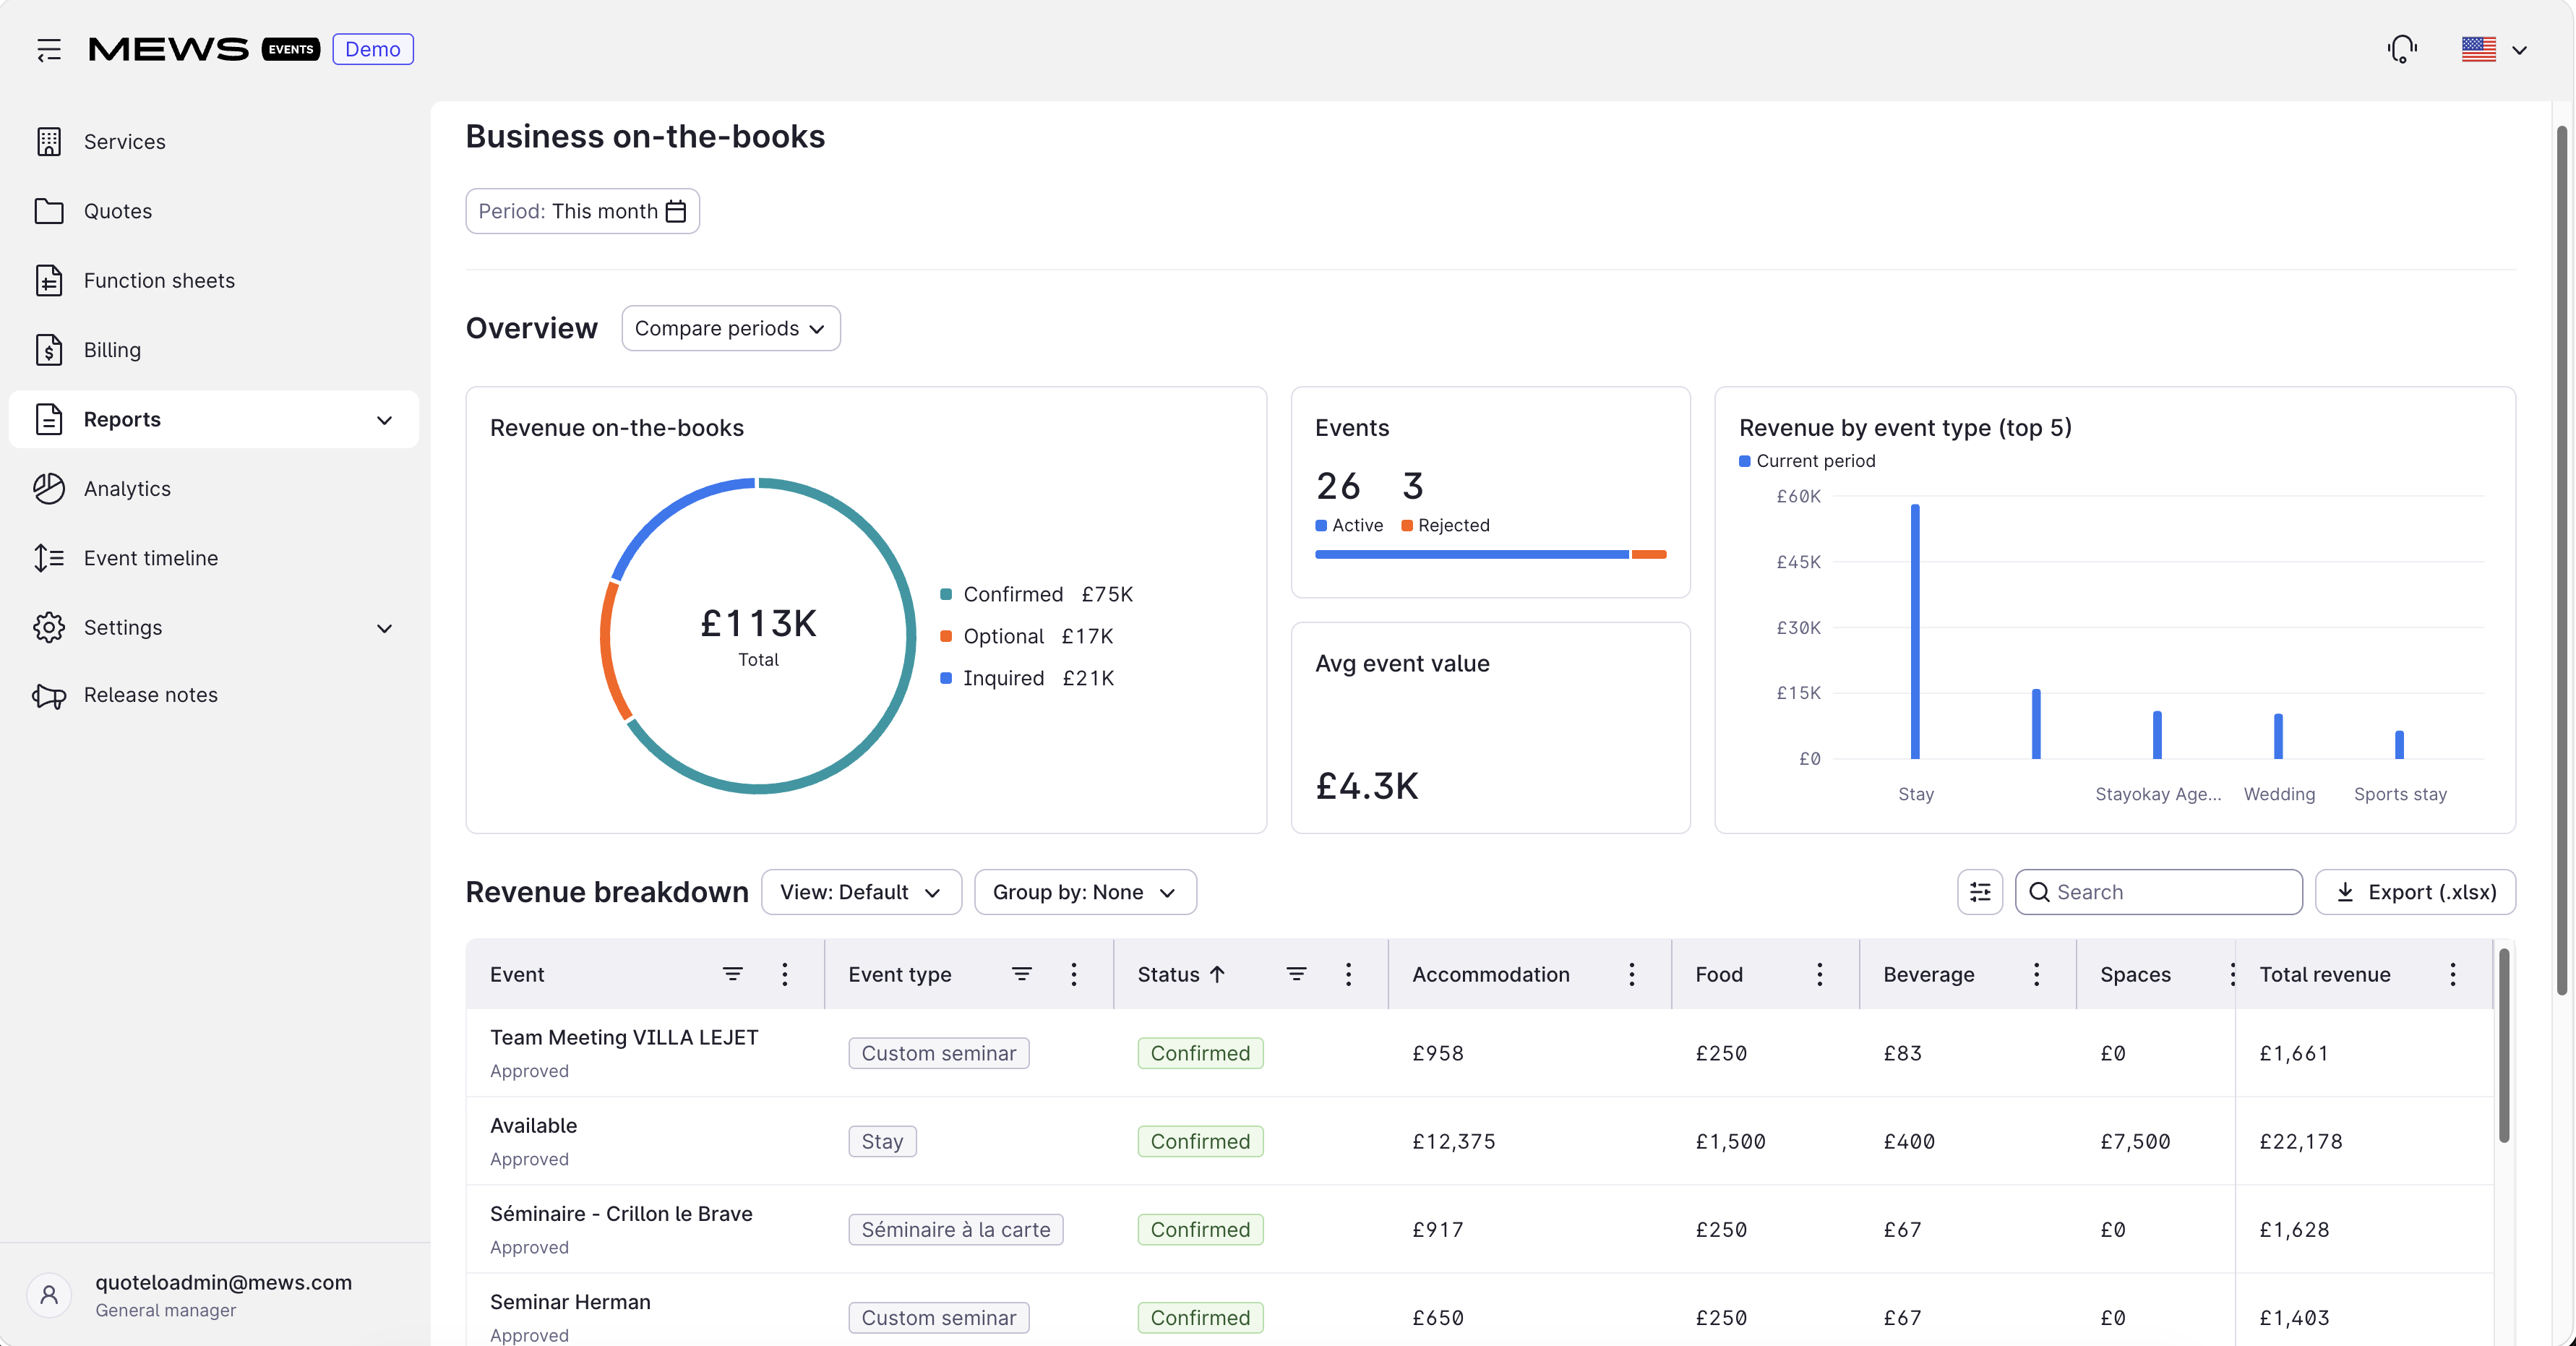Open Function sheets section

point(213,281)
